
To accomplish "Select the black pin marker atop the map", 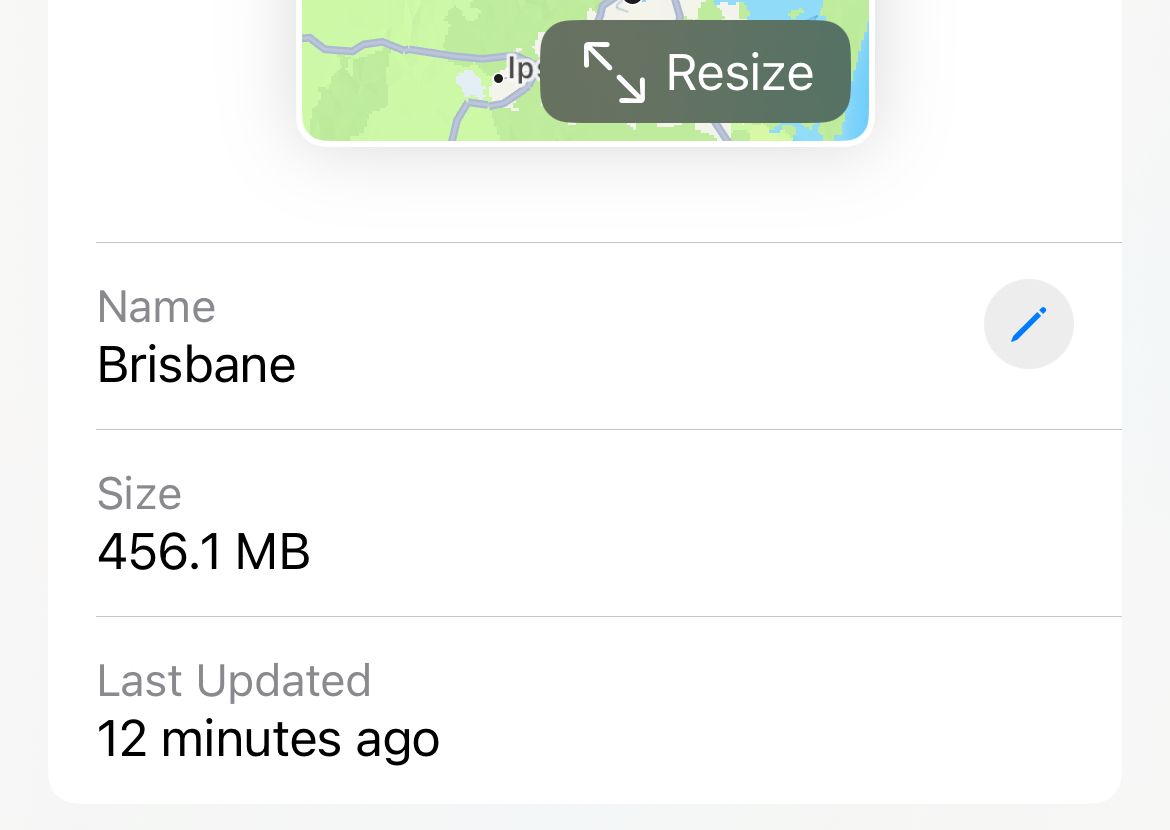I will (632, 5).
